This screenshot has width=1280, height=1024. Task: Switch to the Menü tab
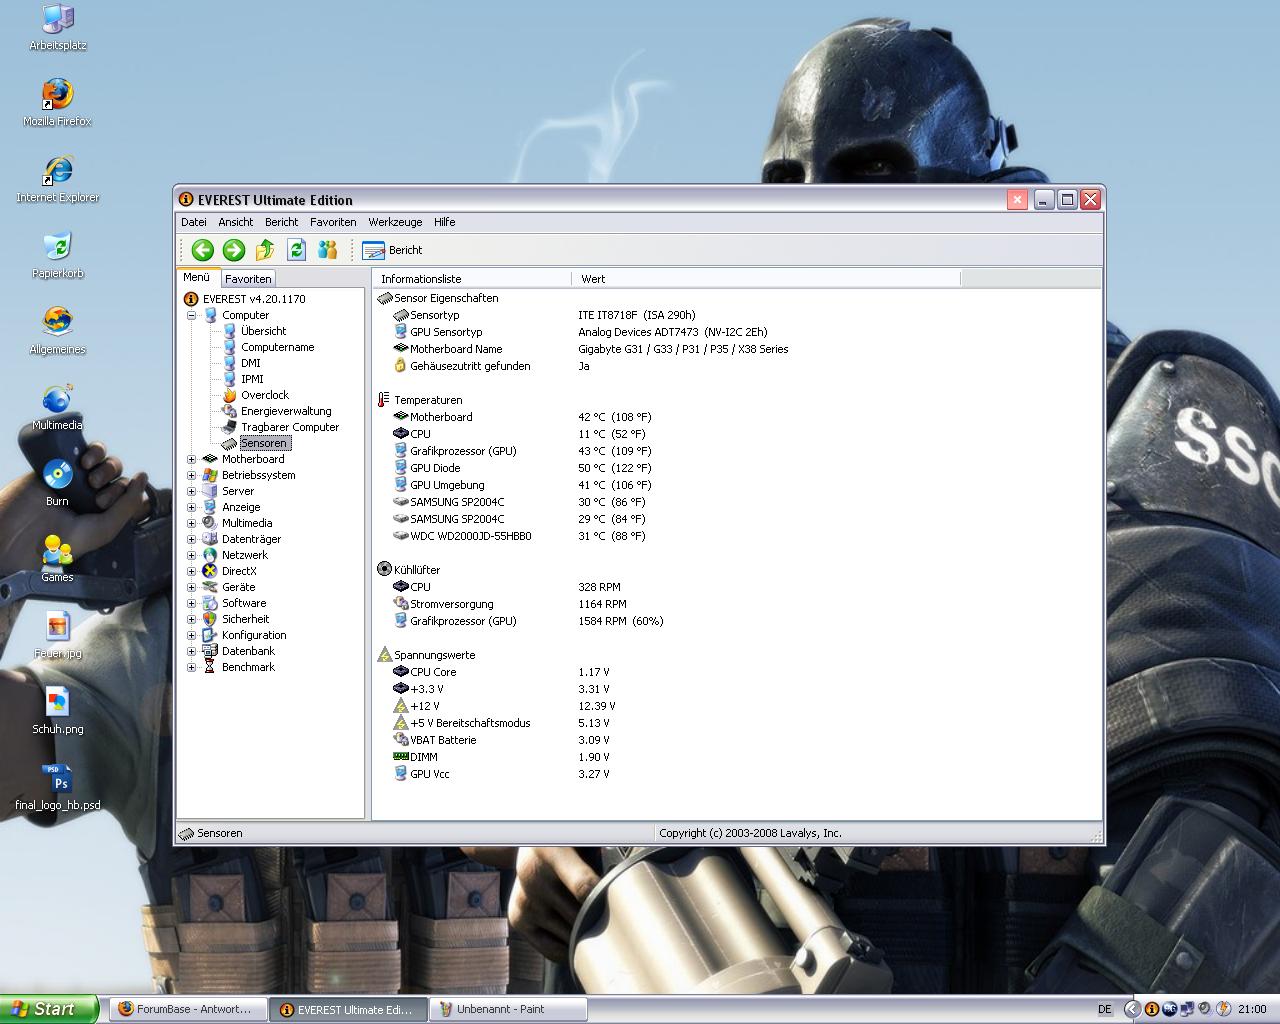(197, 278)
